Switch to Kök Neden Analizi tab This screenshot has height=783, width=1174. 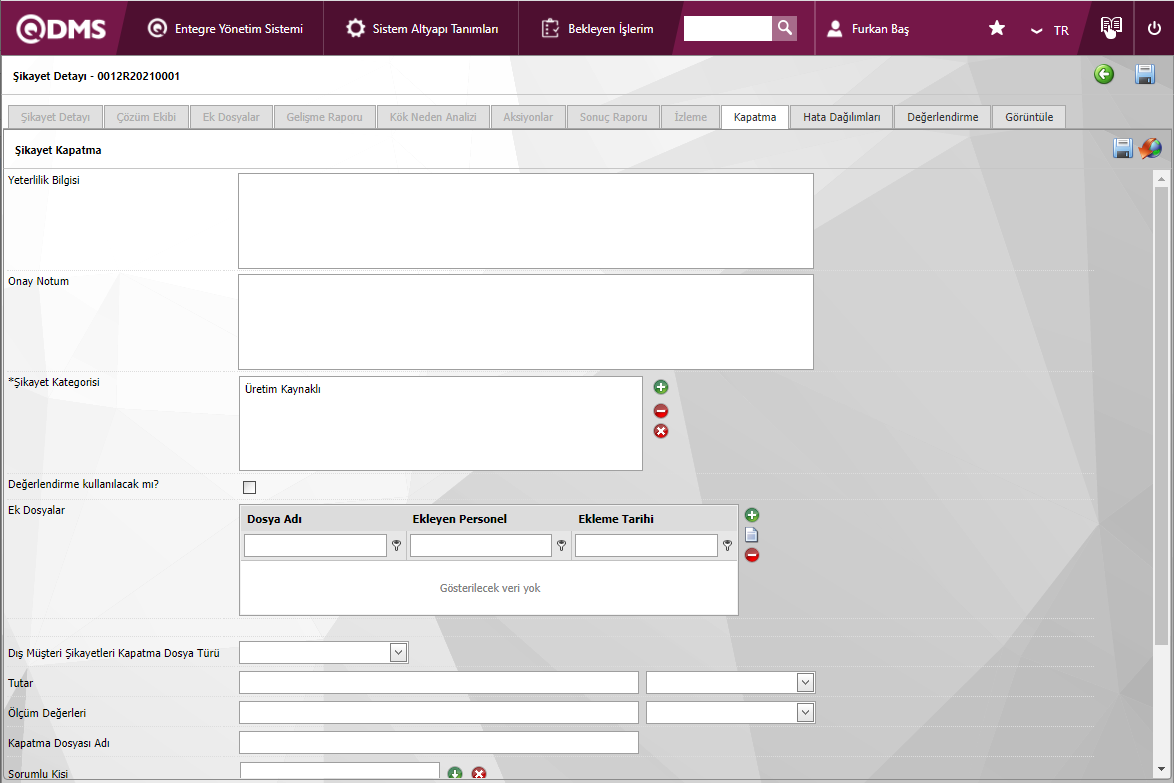(x=433, y=117)
